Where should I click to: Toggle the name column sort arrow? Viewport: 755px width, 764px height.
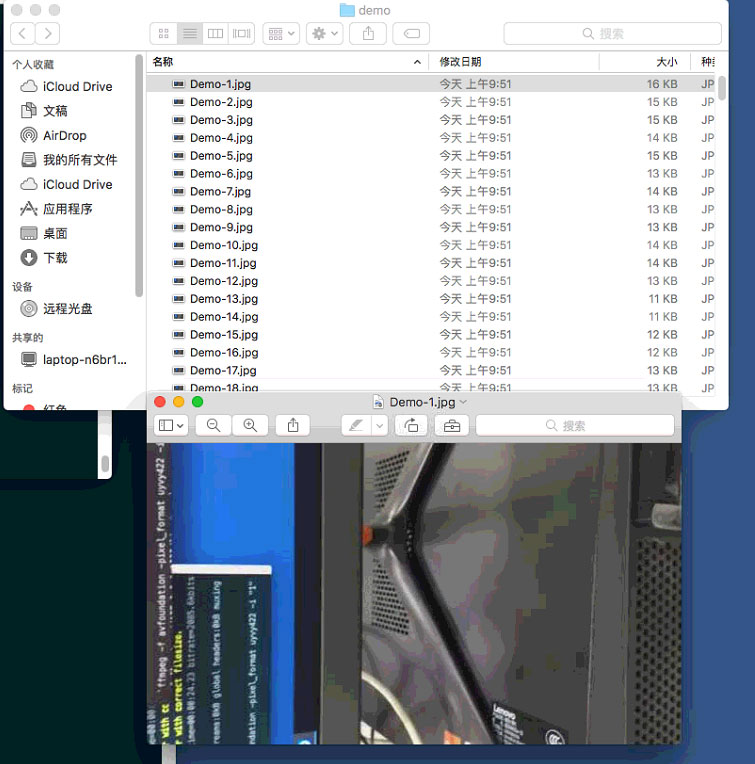click(x=417, y=62)
